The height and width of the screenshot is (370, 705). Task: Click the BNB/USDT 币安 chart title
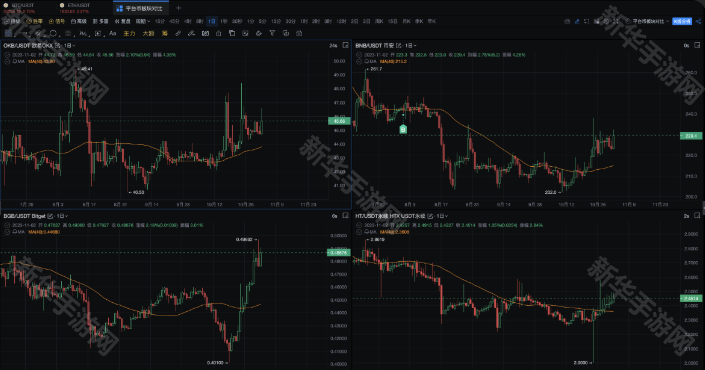[x=375, y=45]
